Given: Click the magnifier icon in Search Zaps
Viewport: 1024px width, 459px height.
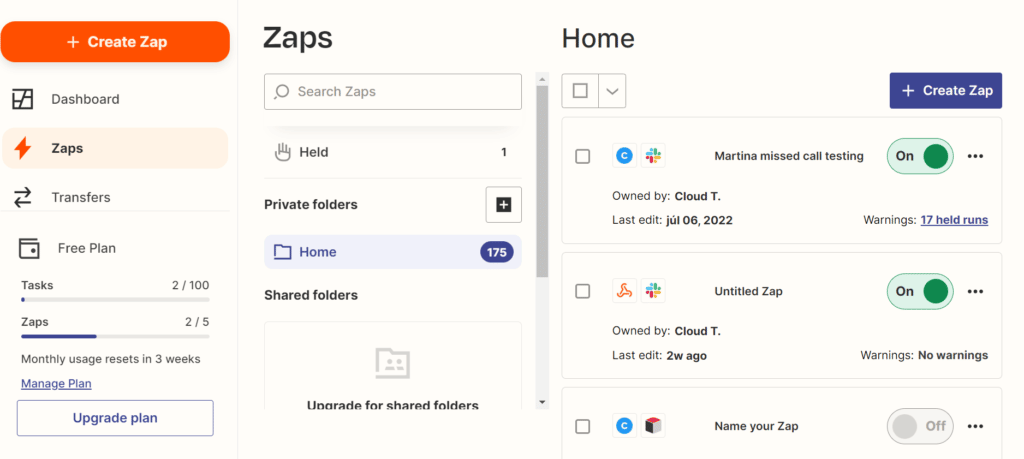Looking at the screenshot, I should 281,91.
